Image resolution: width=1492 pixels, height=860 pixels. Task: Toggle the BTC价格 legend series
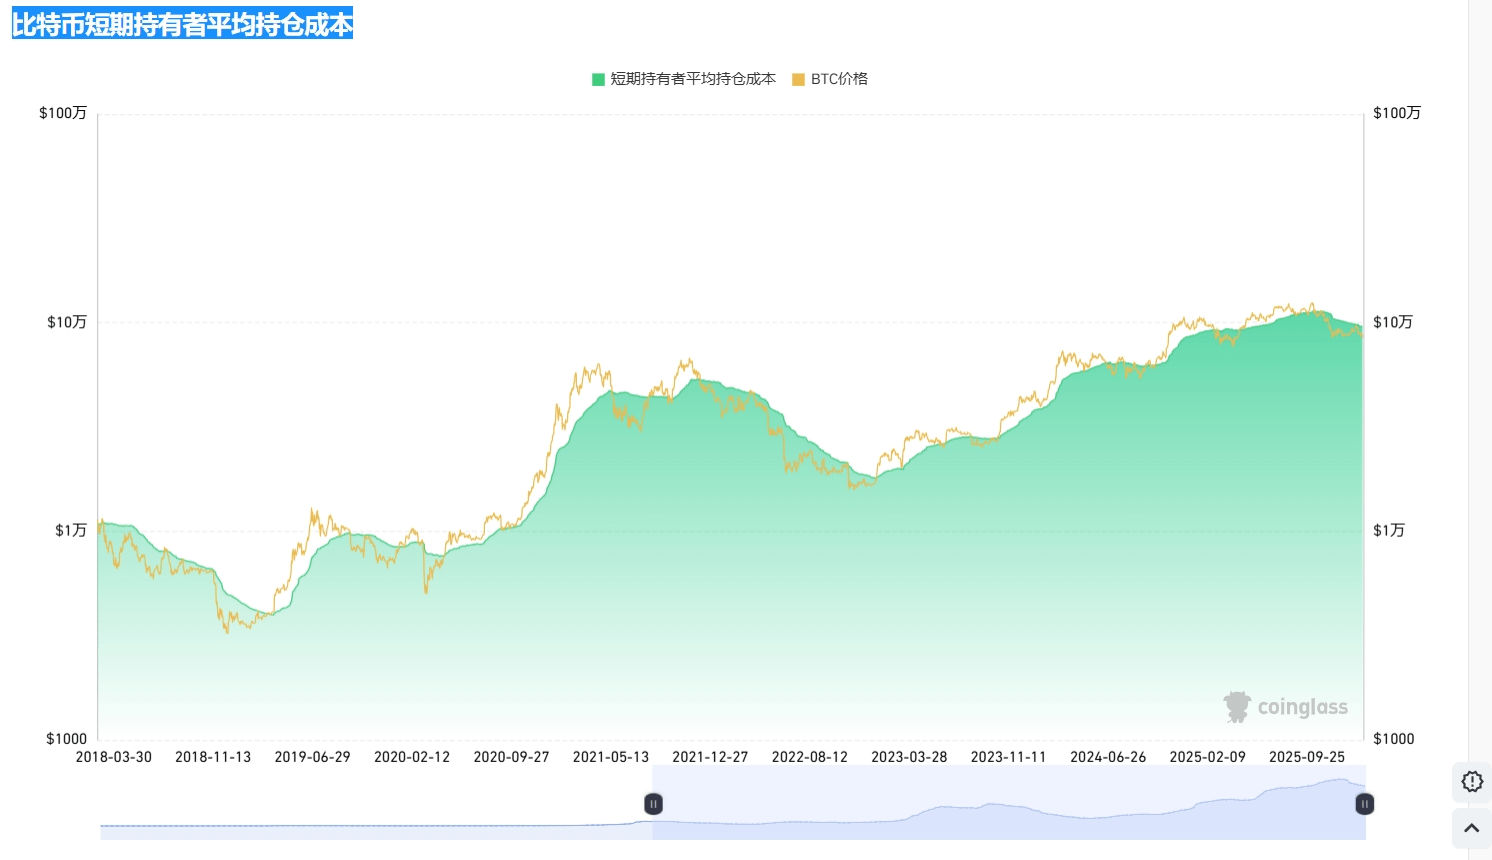[839, 79]
